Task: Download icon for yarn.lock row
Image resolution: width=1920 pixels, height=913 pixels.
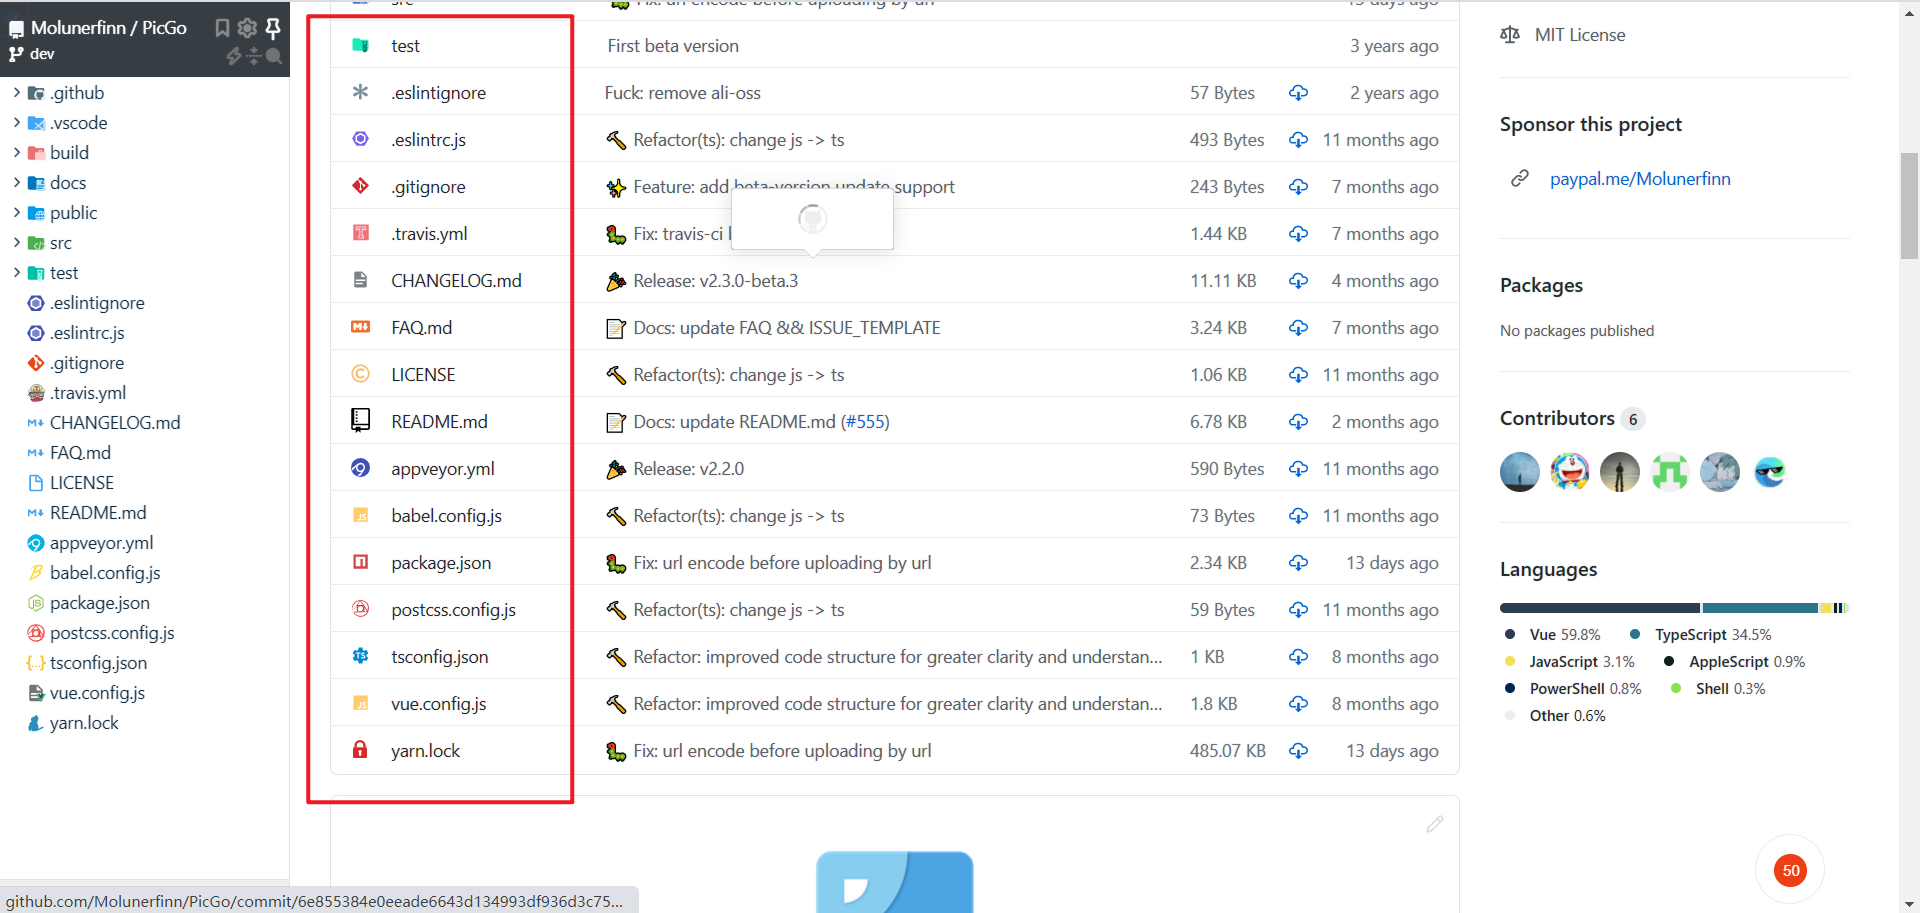Action: click(1298, 751)
